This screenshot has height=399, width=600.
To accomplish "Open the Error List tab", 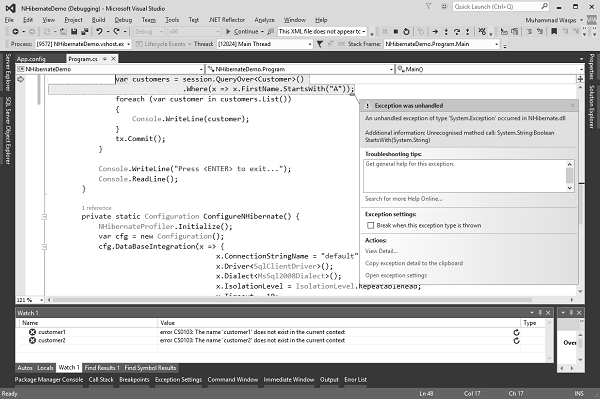I will (355, 379).
